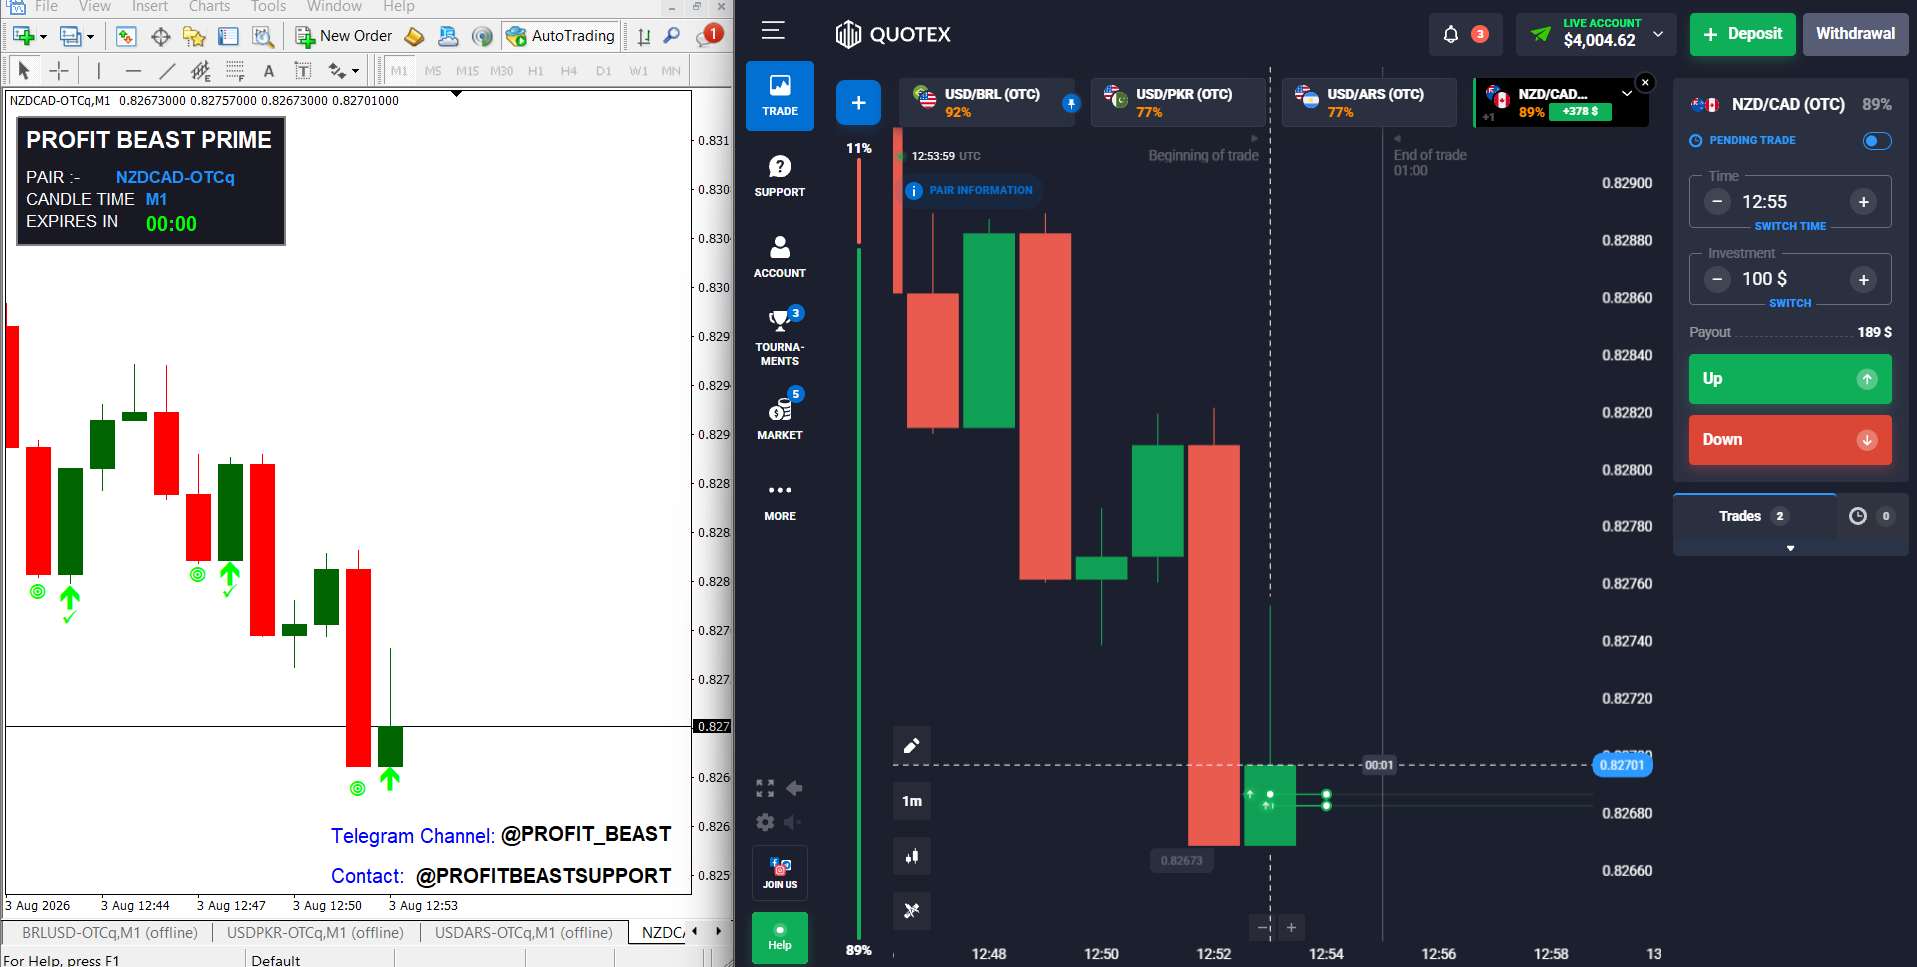Open the MetaEditor yellow book icon
Image resolution: width=1917 pixels, height=967 pixels.
414,36
